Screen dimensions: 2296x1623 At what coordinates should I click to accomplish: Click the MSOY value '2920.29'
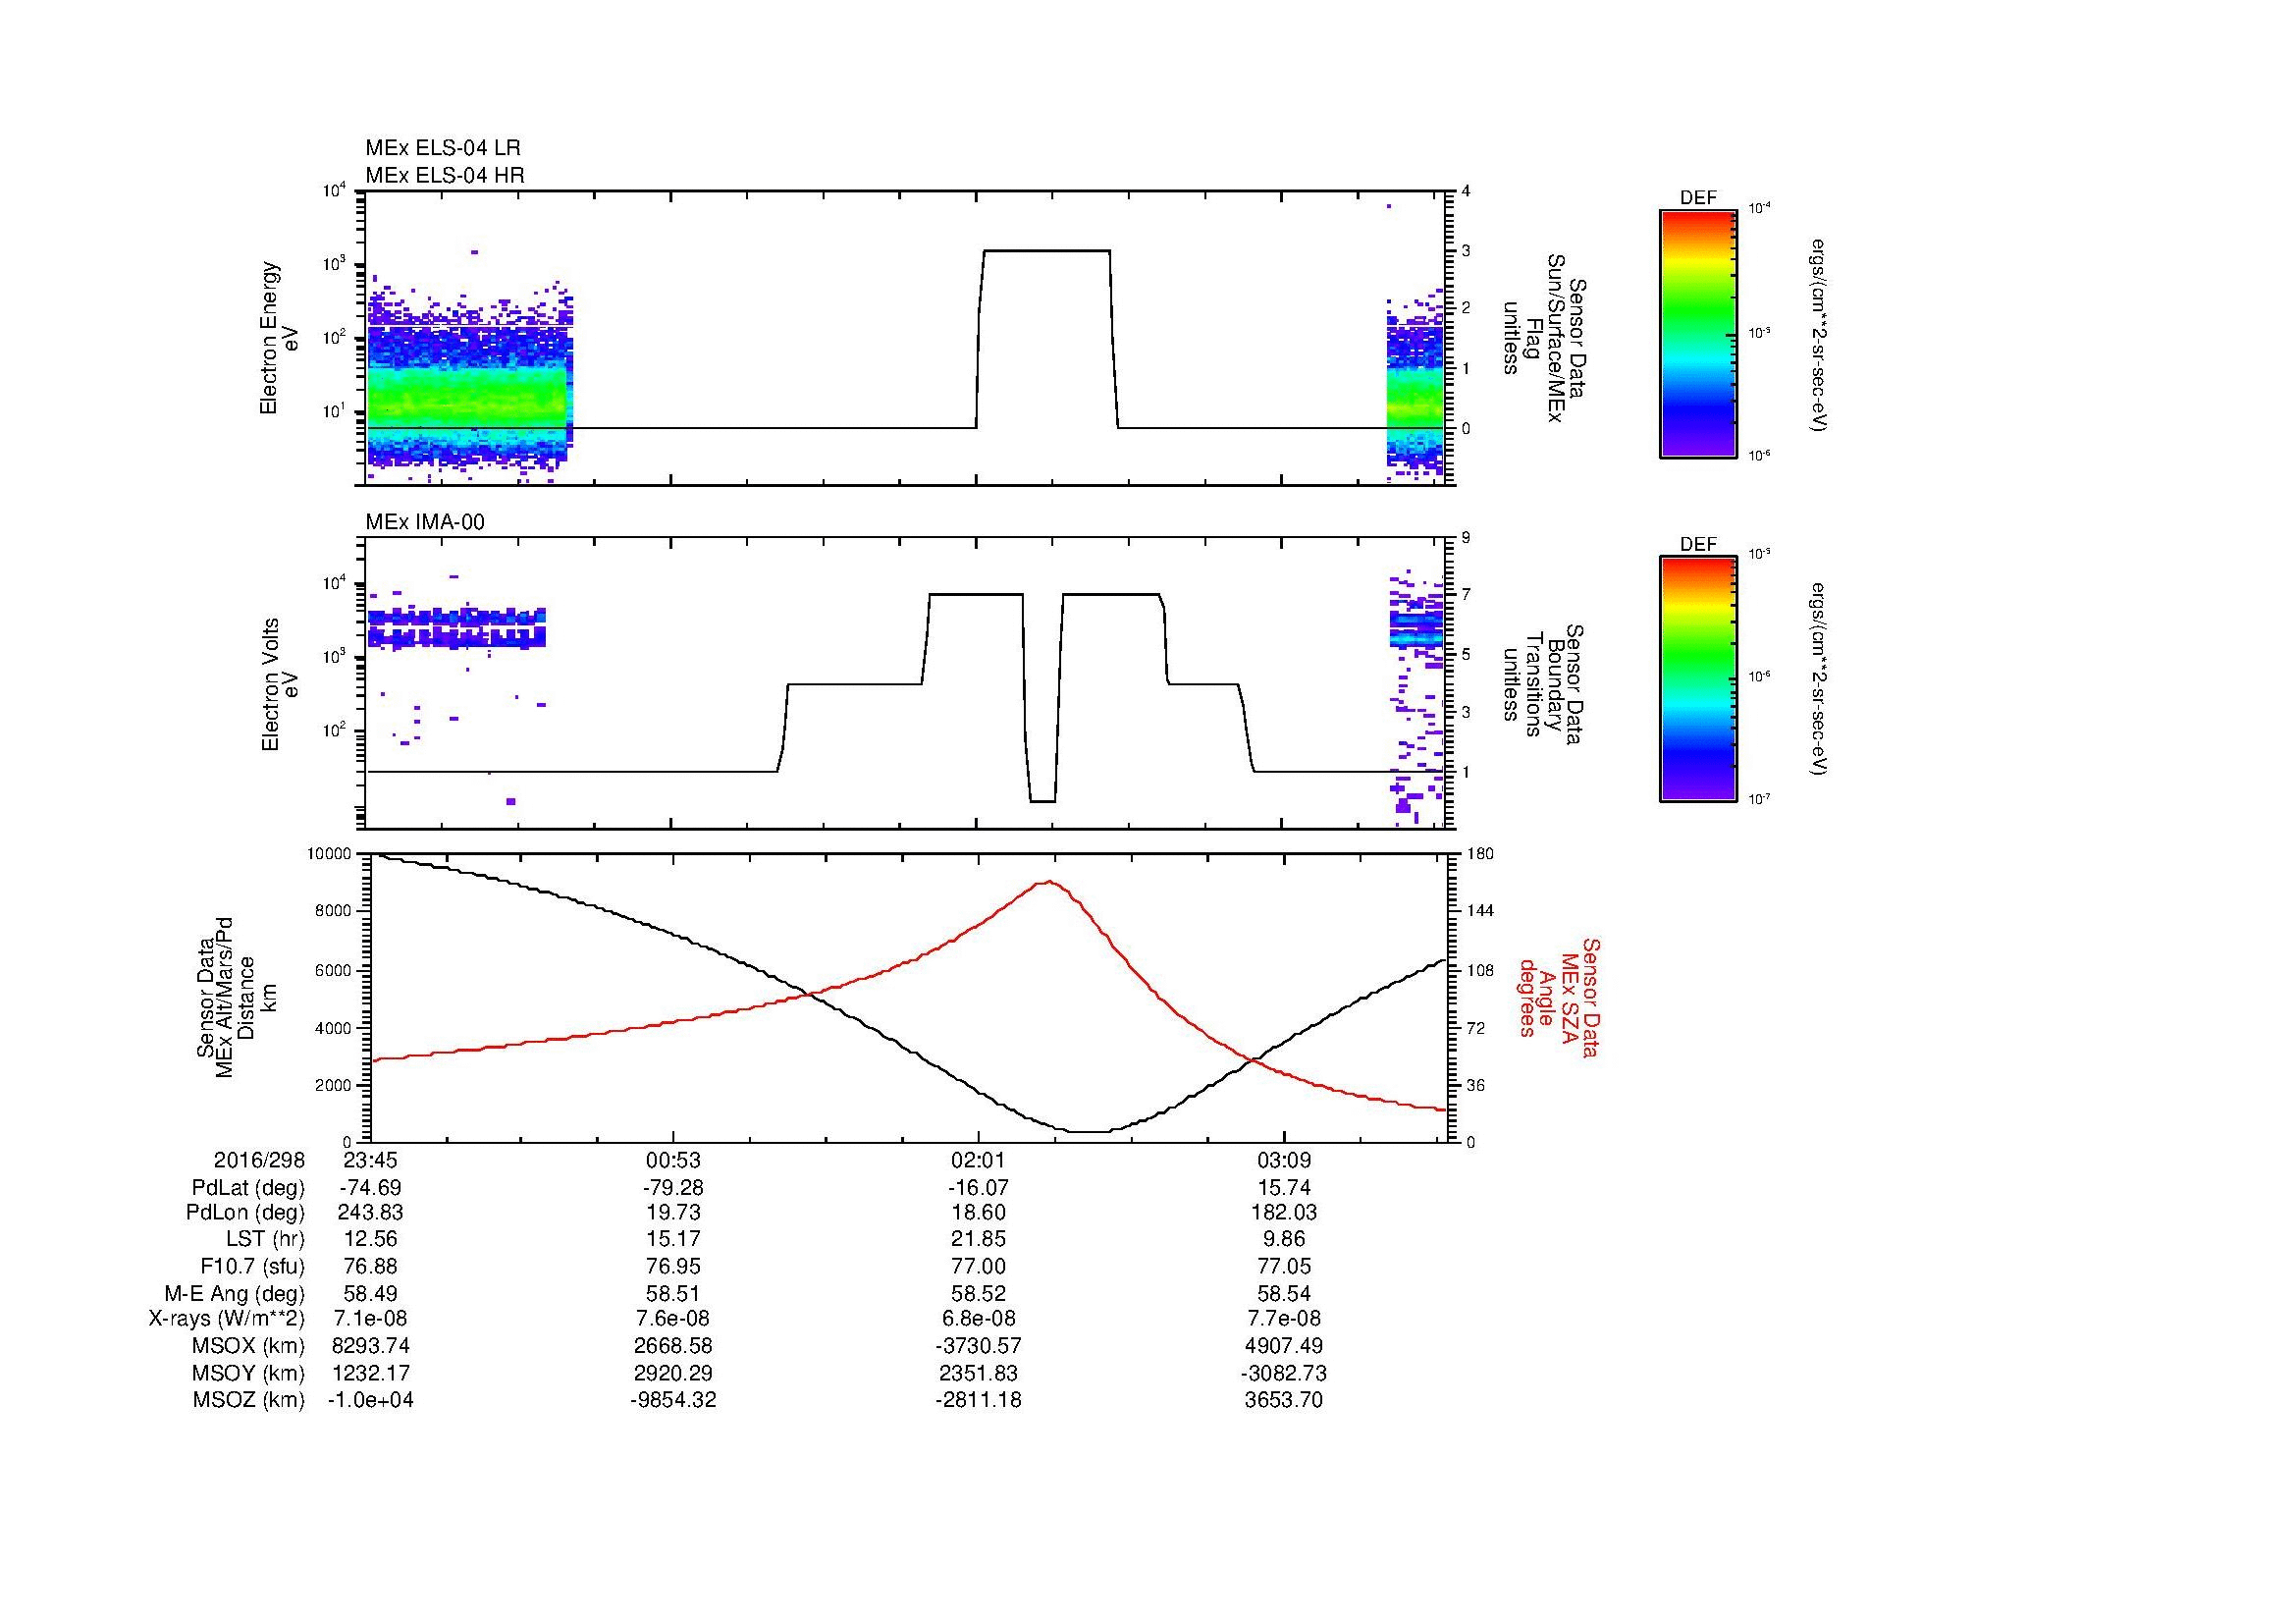(673, 1373)
